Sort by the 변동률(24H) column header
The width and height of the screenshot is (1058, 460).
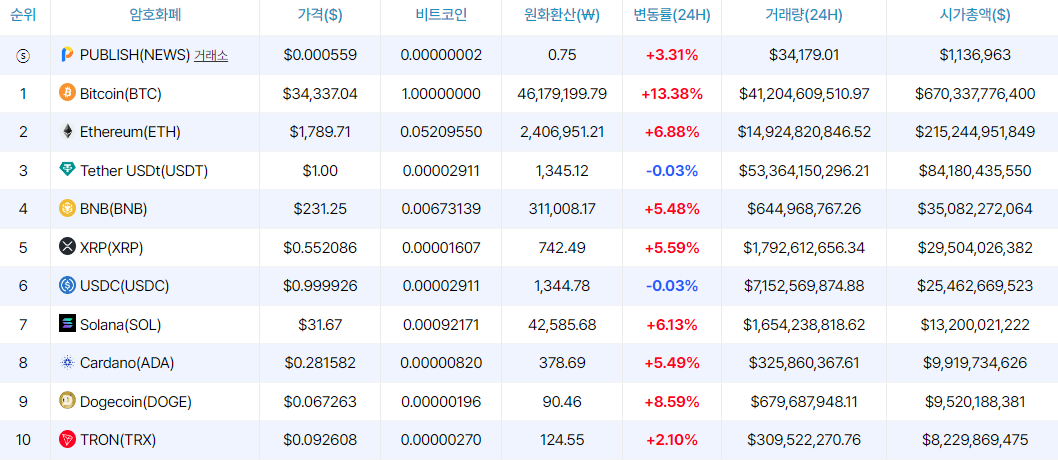672,15
